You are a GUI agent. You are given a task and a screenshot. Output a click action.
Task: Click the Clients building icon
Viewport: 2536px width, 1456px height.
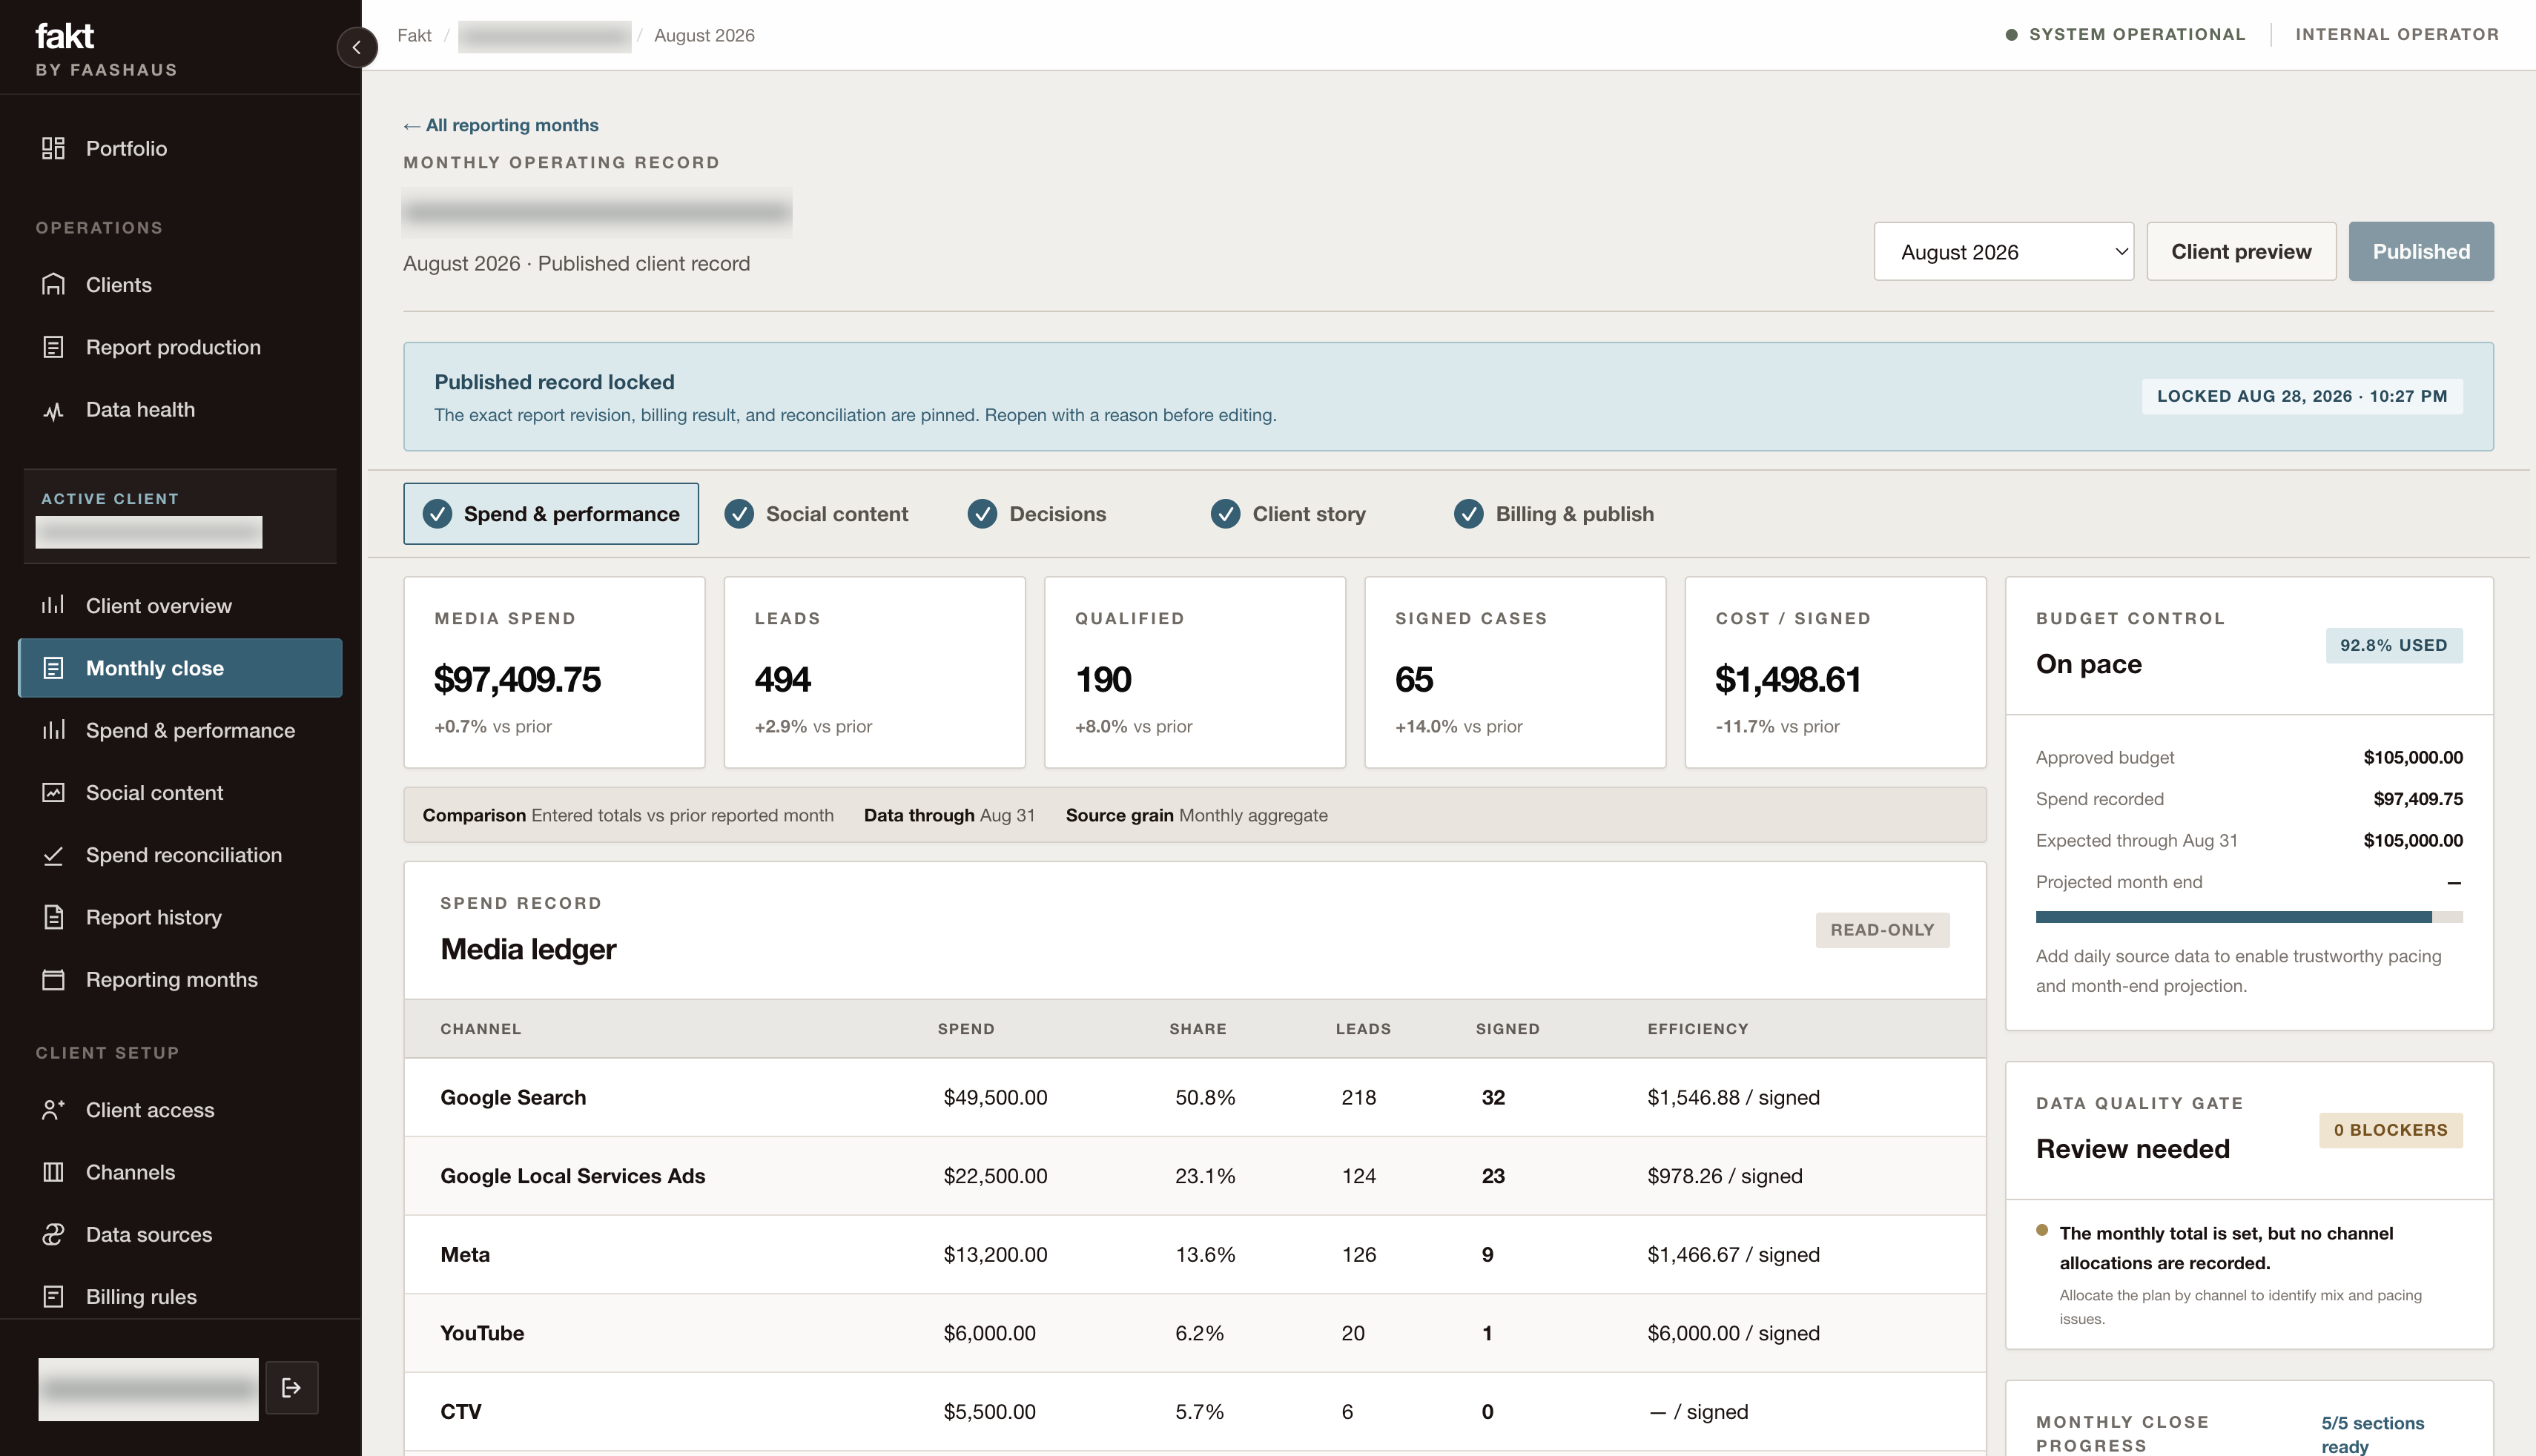pos(53,285)
